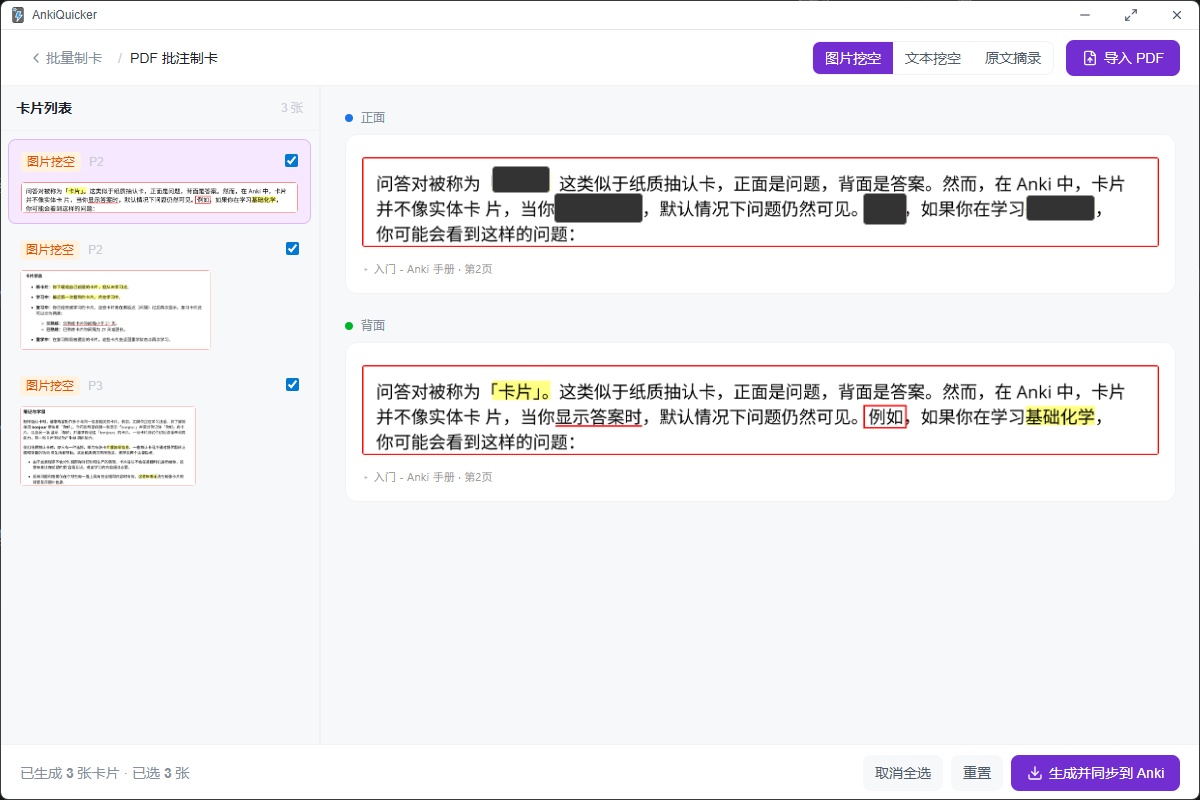Click the PDF 批注制卡 breadcrumb text
Screen dimensions: 1200x800
pyautogui.click(x=174, y=58)
